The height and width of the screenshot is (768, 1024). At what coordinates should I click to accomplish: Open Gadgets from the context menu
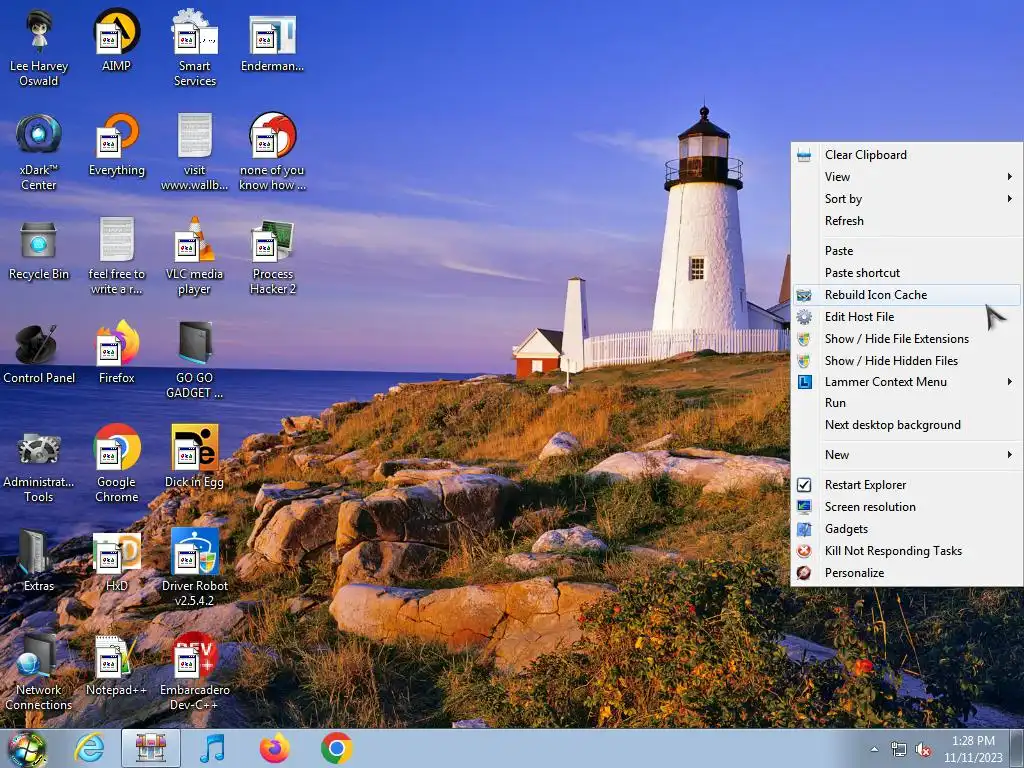tap(907, 529)
